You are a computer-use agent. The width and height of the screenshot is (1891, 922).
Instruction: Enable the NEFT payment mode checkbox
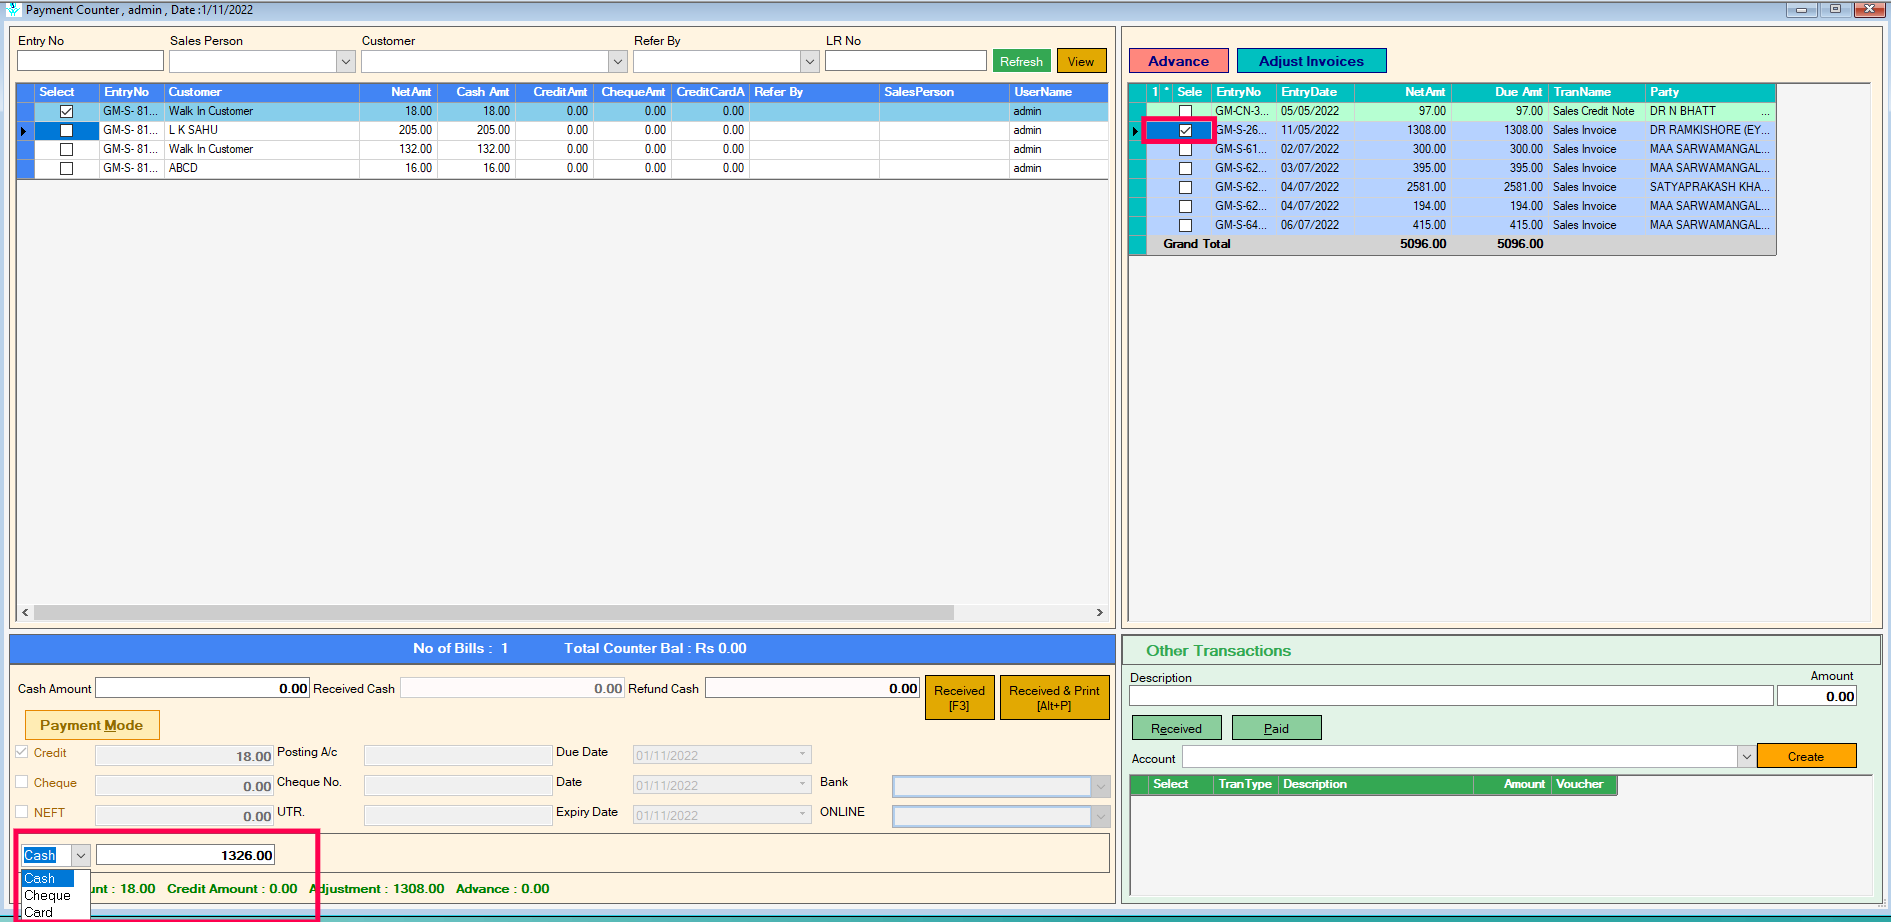pos(22,812)
